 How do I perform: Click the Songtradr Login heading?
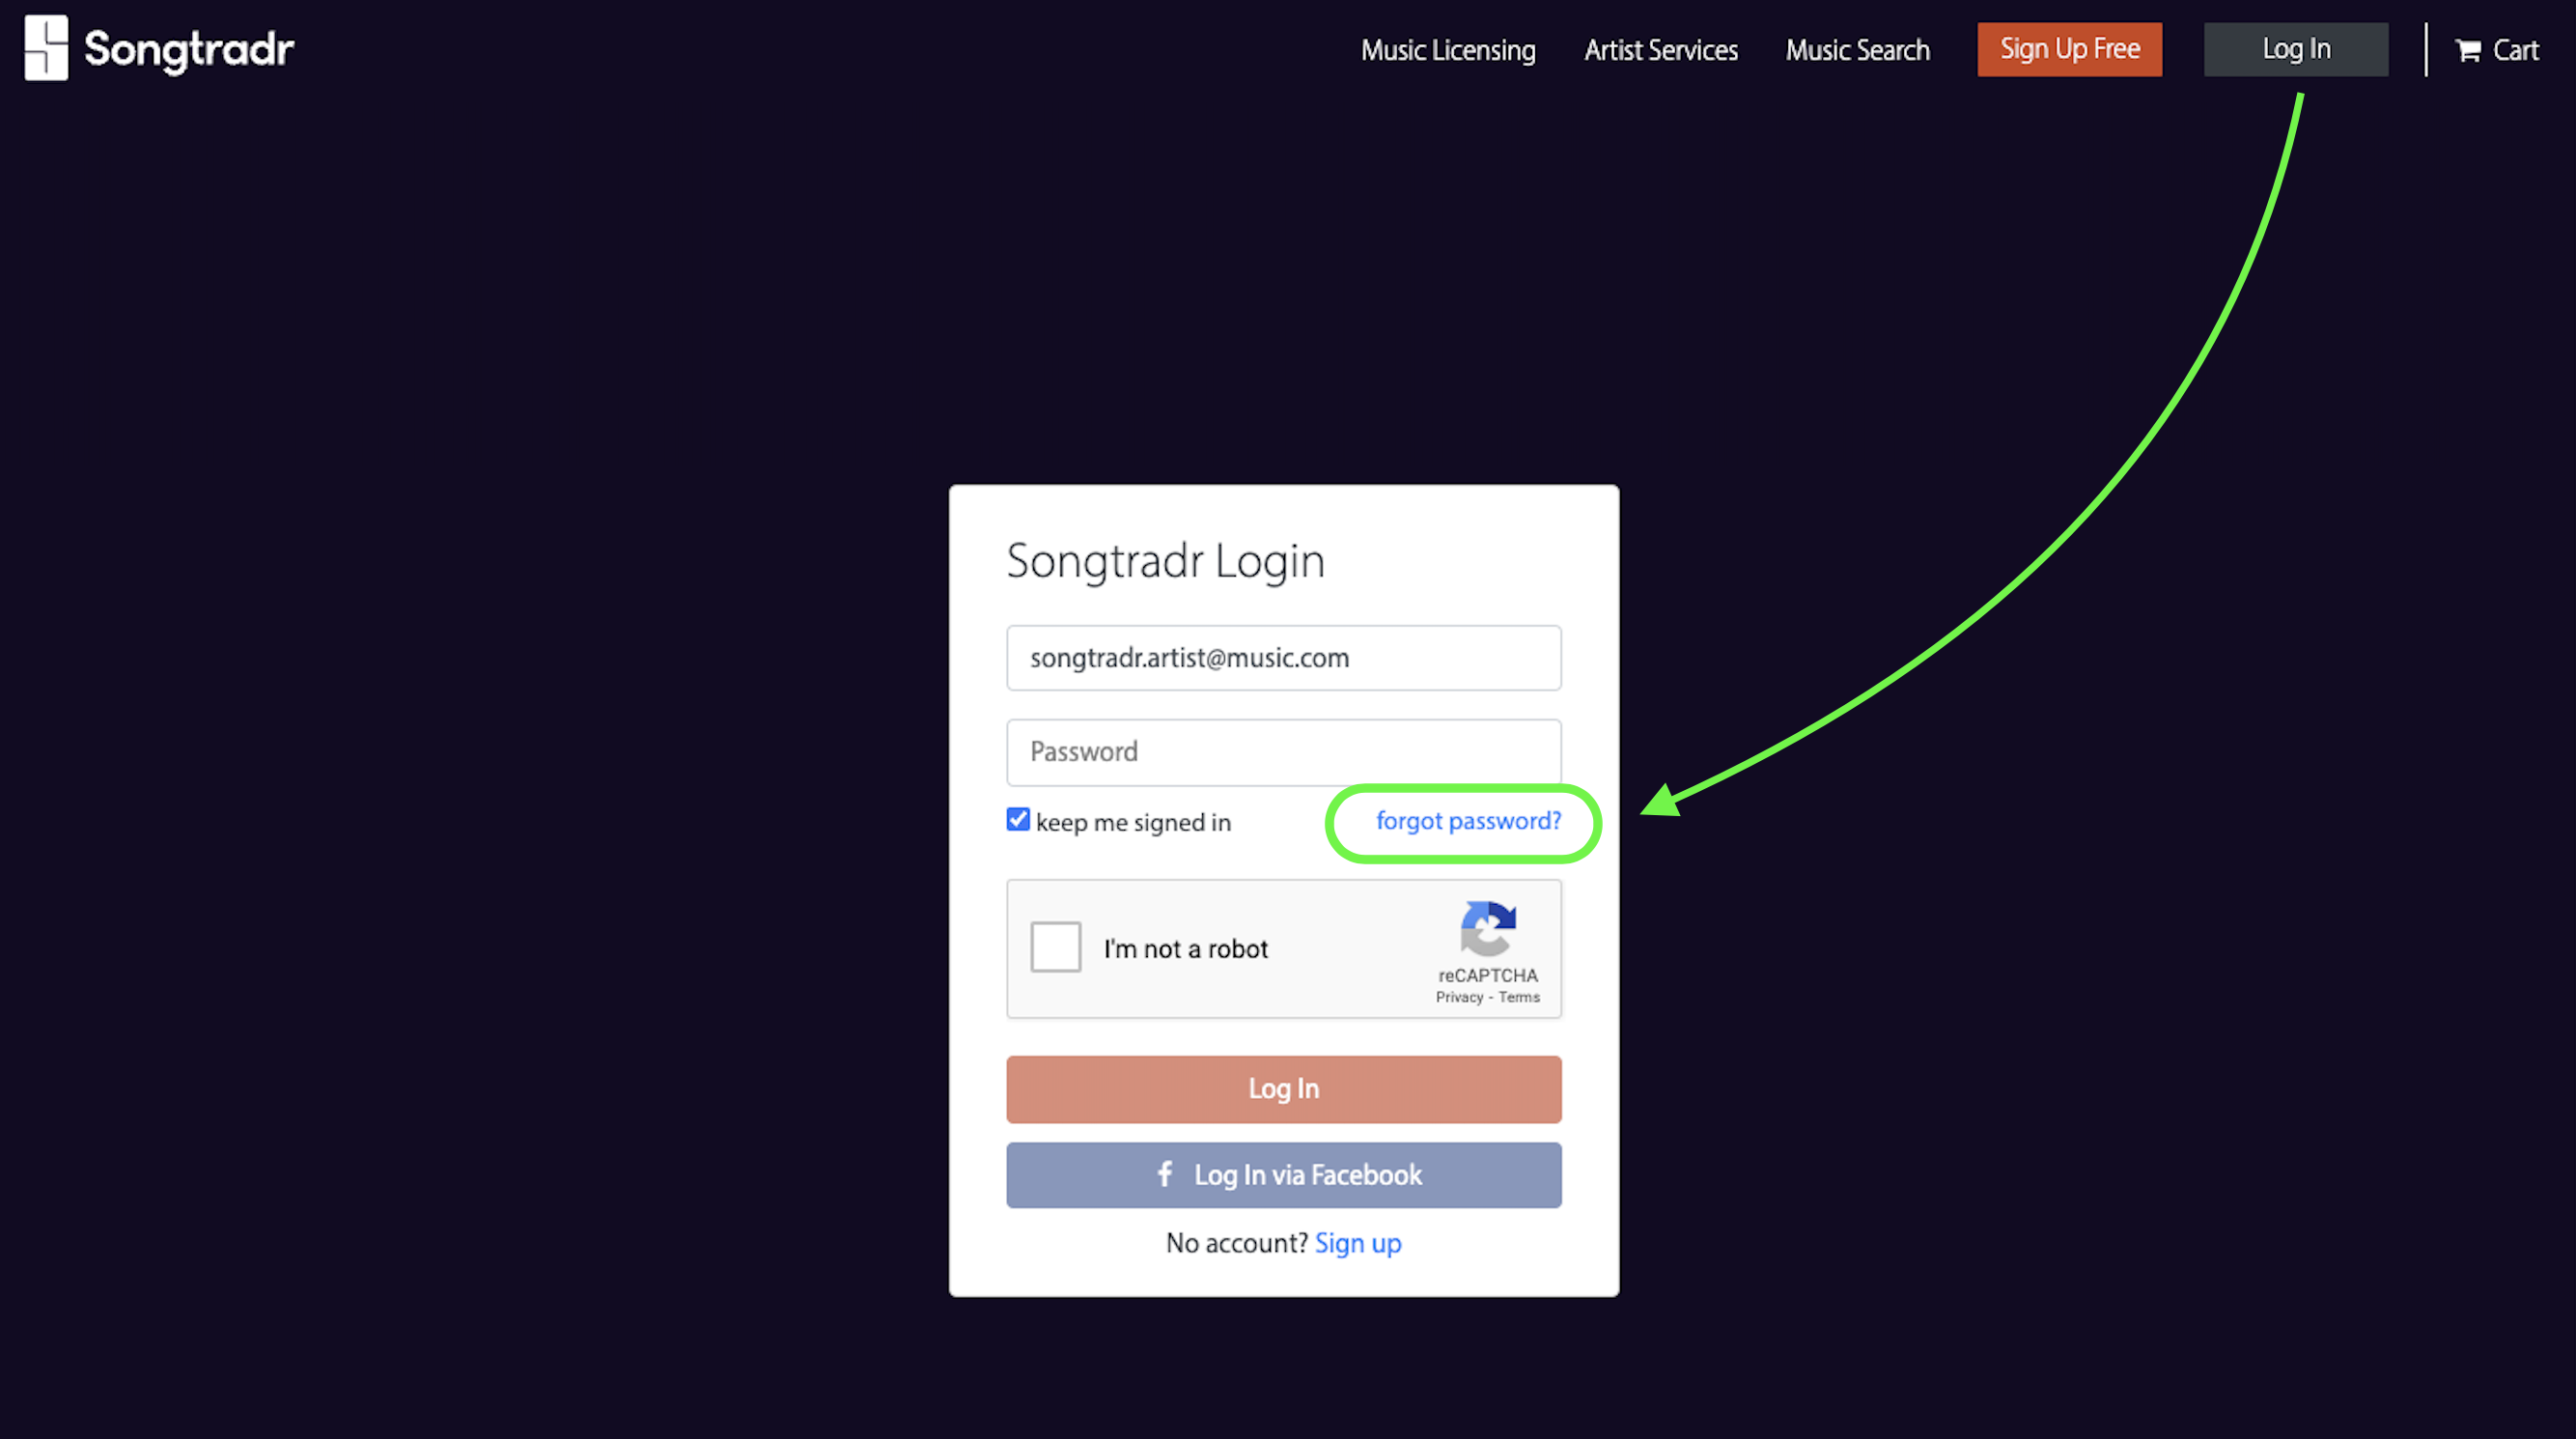pyautogui.click(x=1165, y=561)
